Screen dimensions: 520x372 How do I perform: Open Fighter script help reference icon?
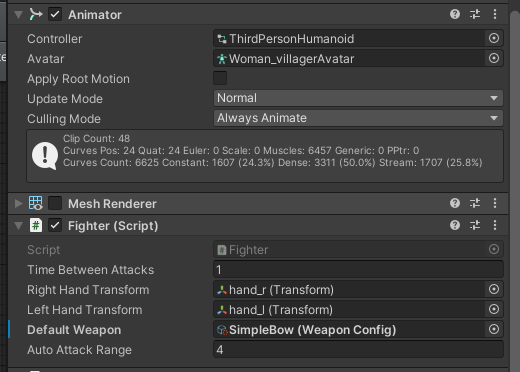(x=455, y=225)
